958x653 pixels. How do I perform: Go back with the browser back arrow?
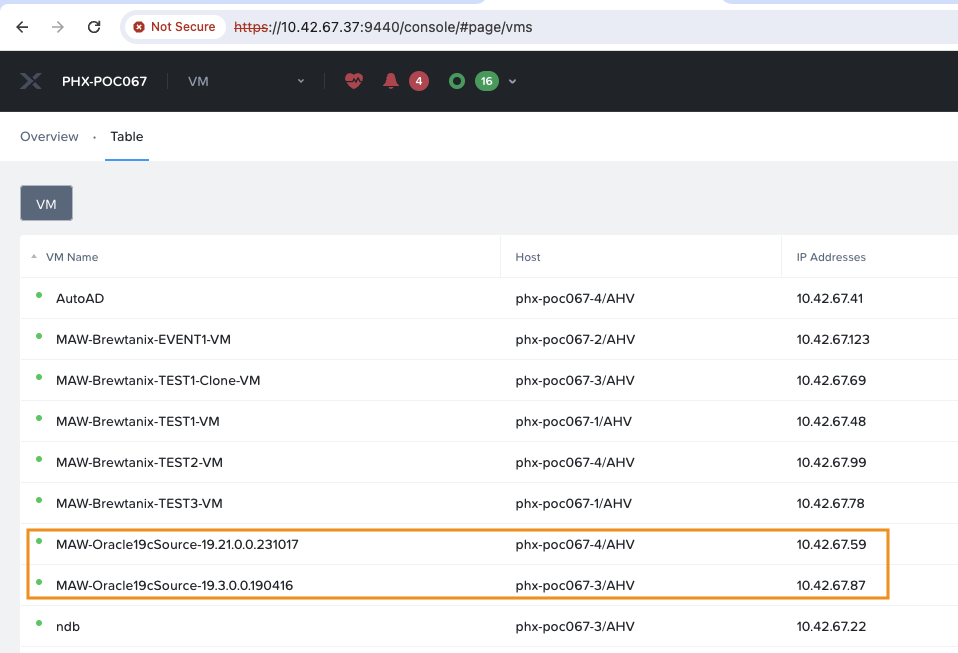pos(23,27)
